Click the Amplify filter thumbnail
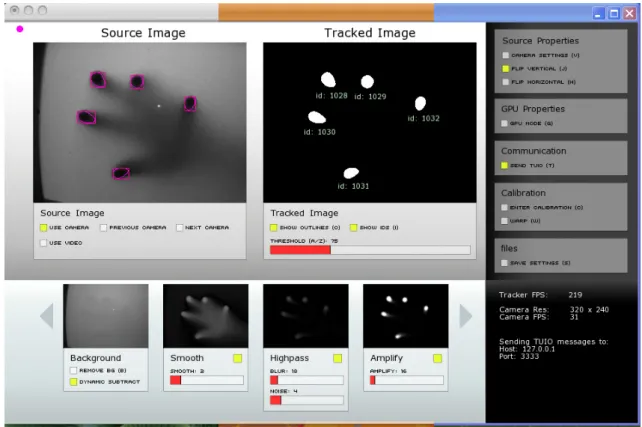Image resolution: width=642 pixels, height=427 pixels. click(406, 316)
